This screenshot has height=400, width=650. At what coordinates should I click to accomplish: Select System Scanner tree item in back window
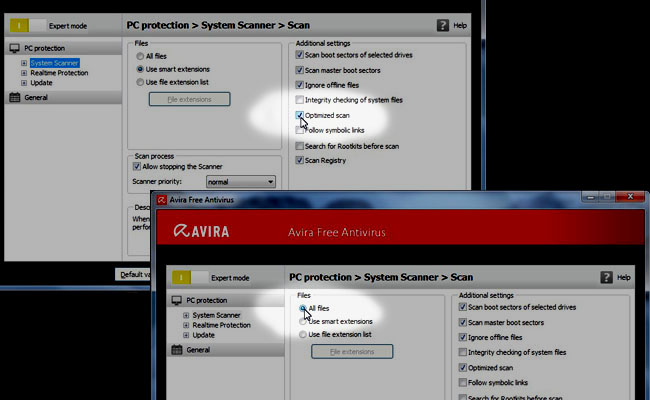coord(54,63)
